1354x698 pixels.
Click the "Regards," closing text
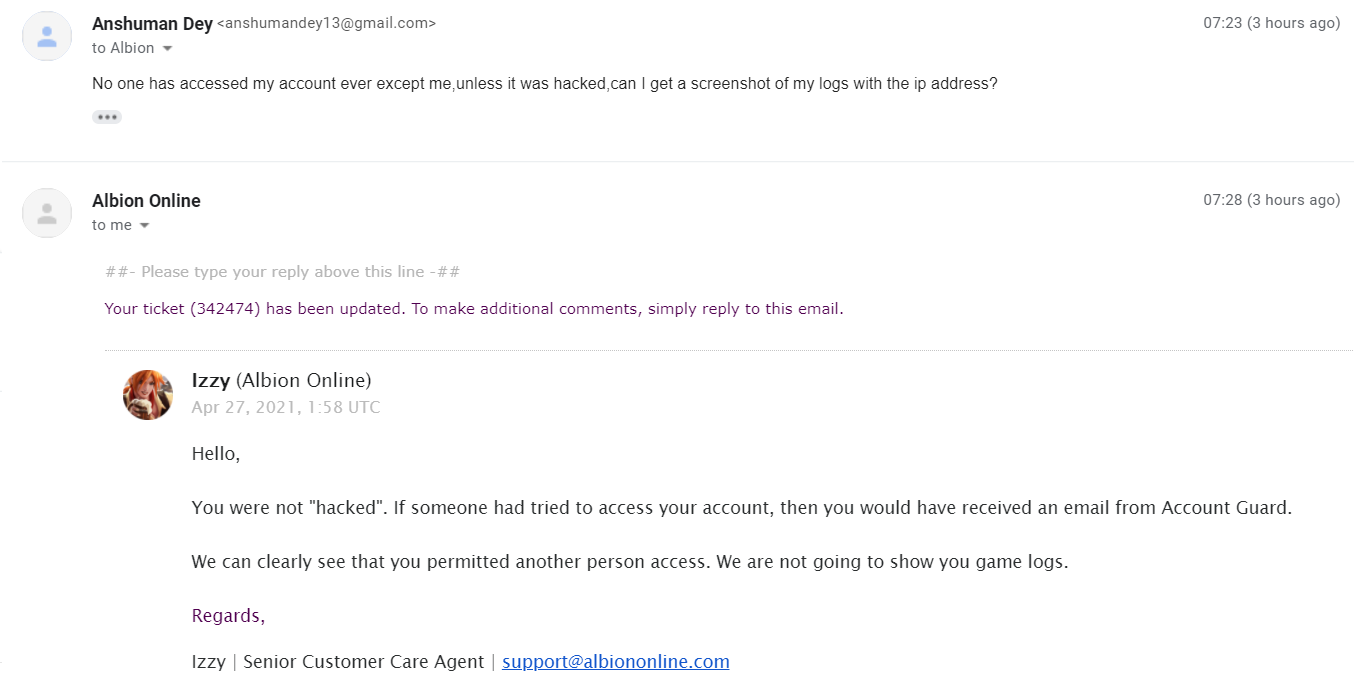(228, 616)
